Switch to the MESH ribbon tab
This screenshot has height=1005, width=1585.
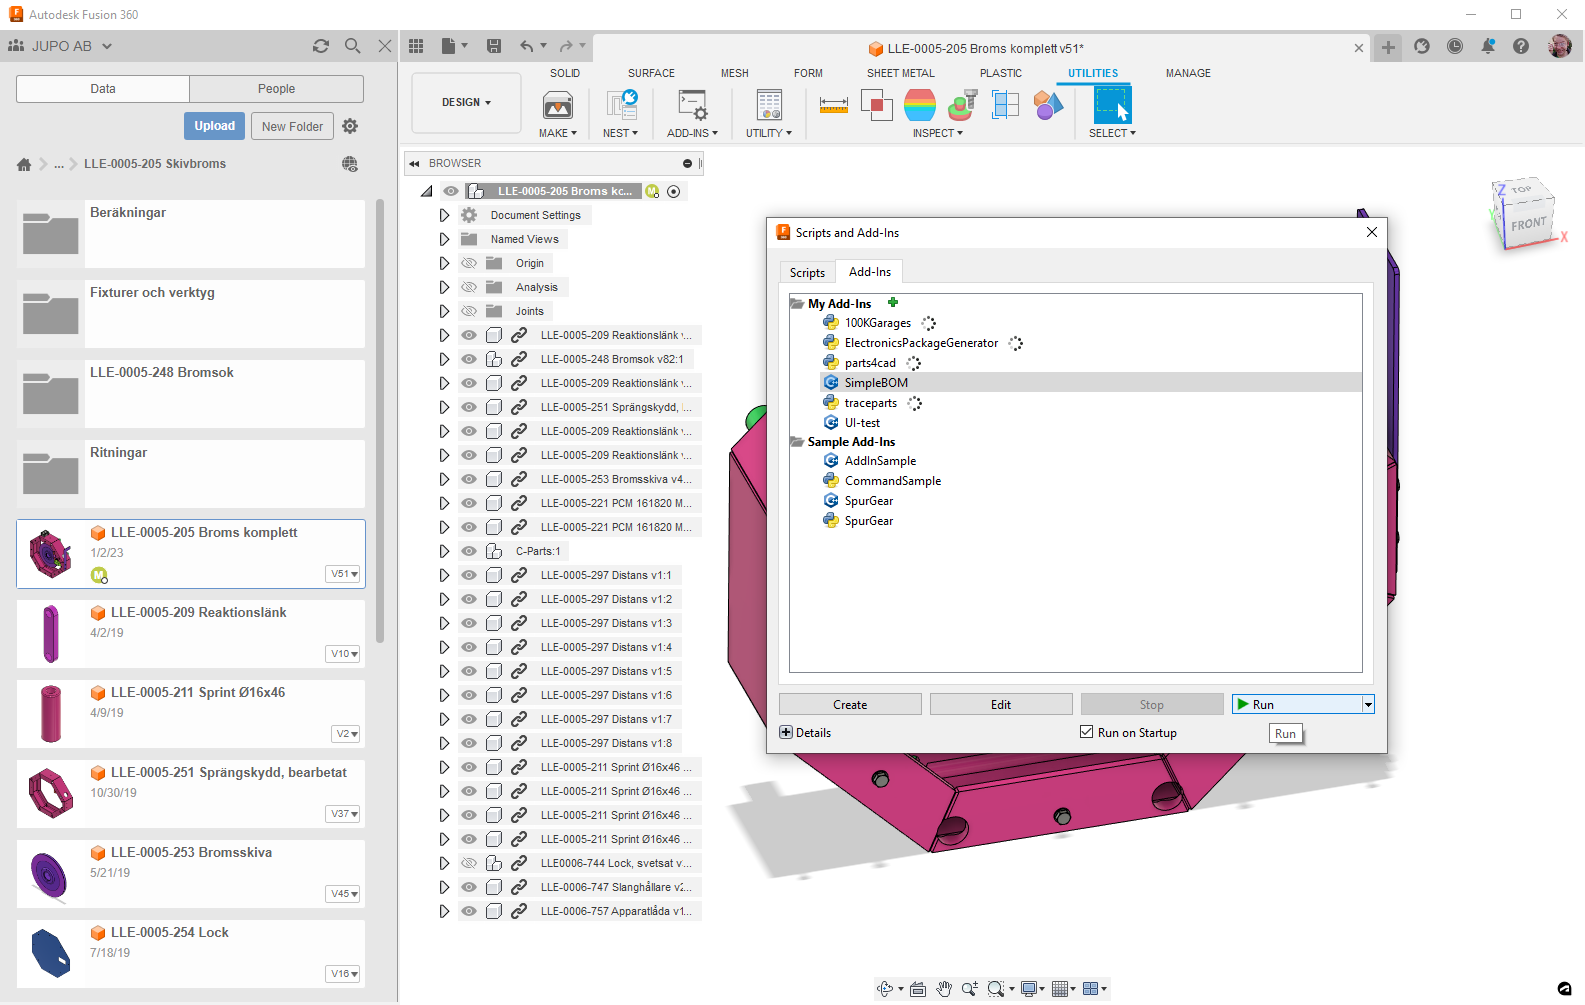pos(735,73)
